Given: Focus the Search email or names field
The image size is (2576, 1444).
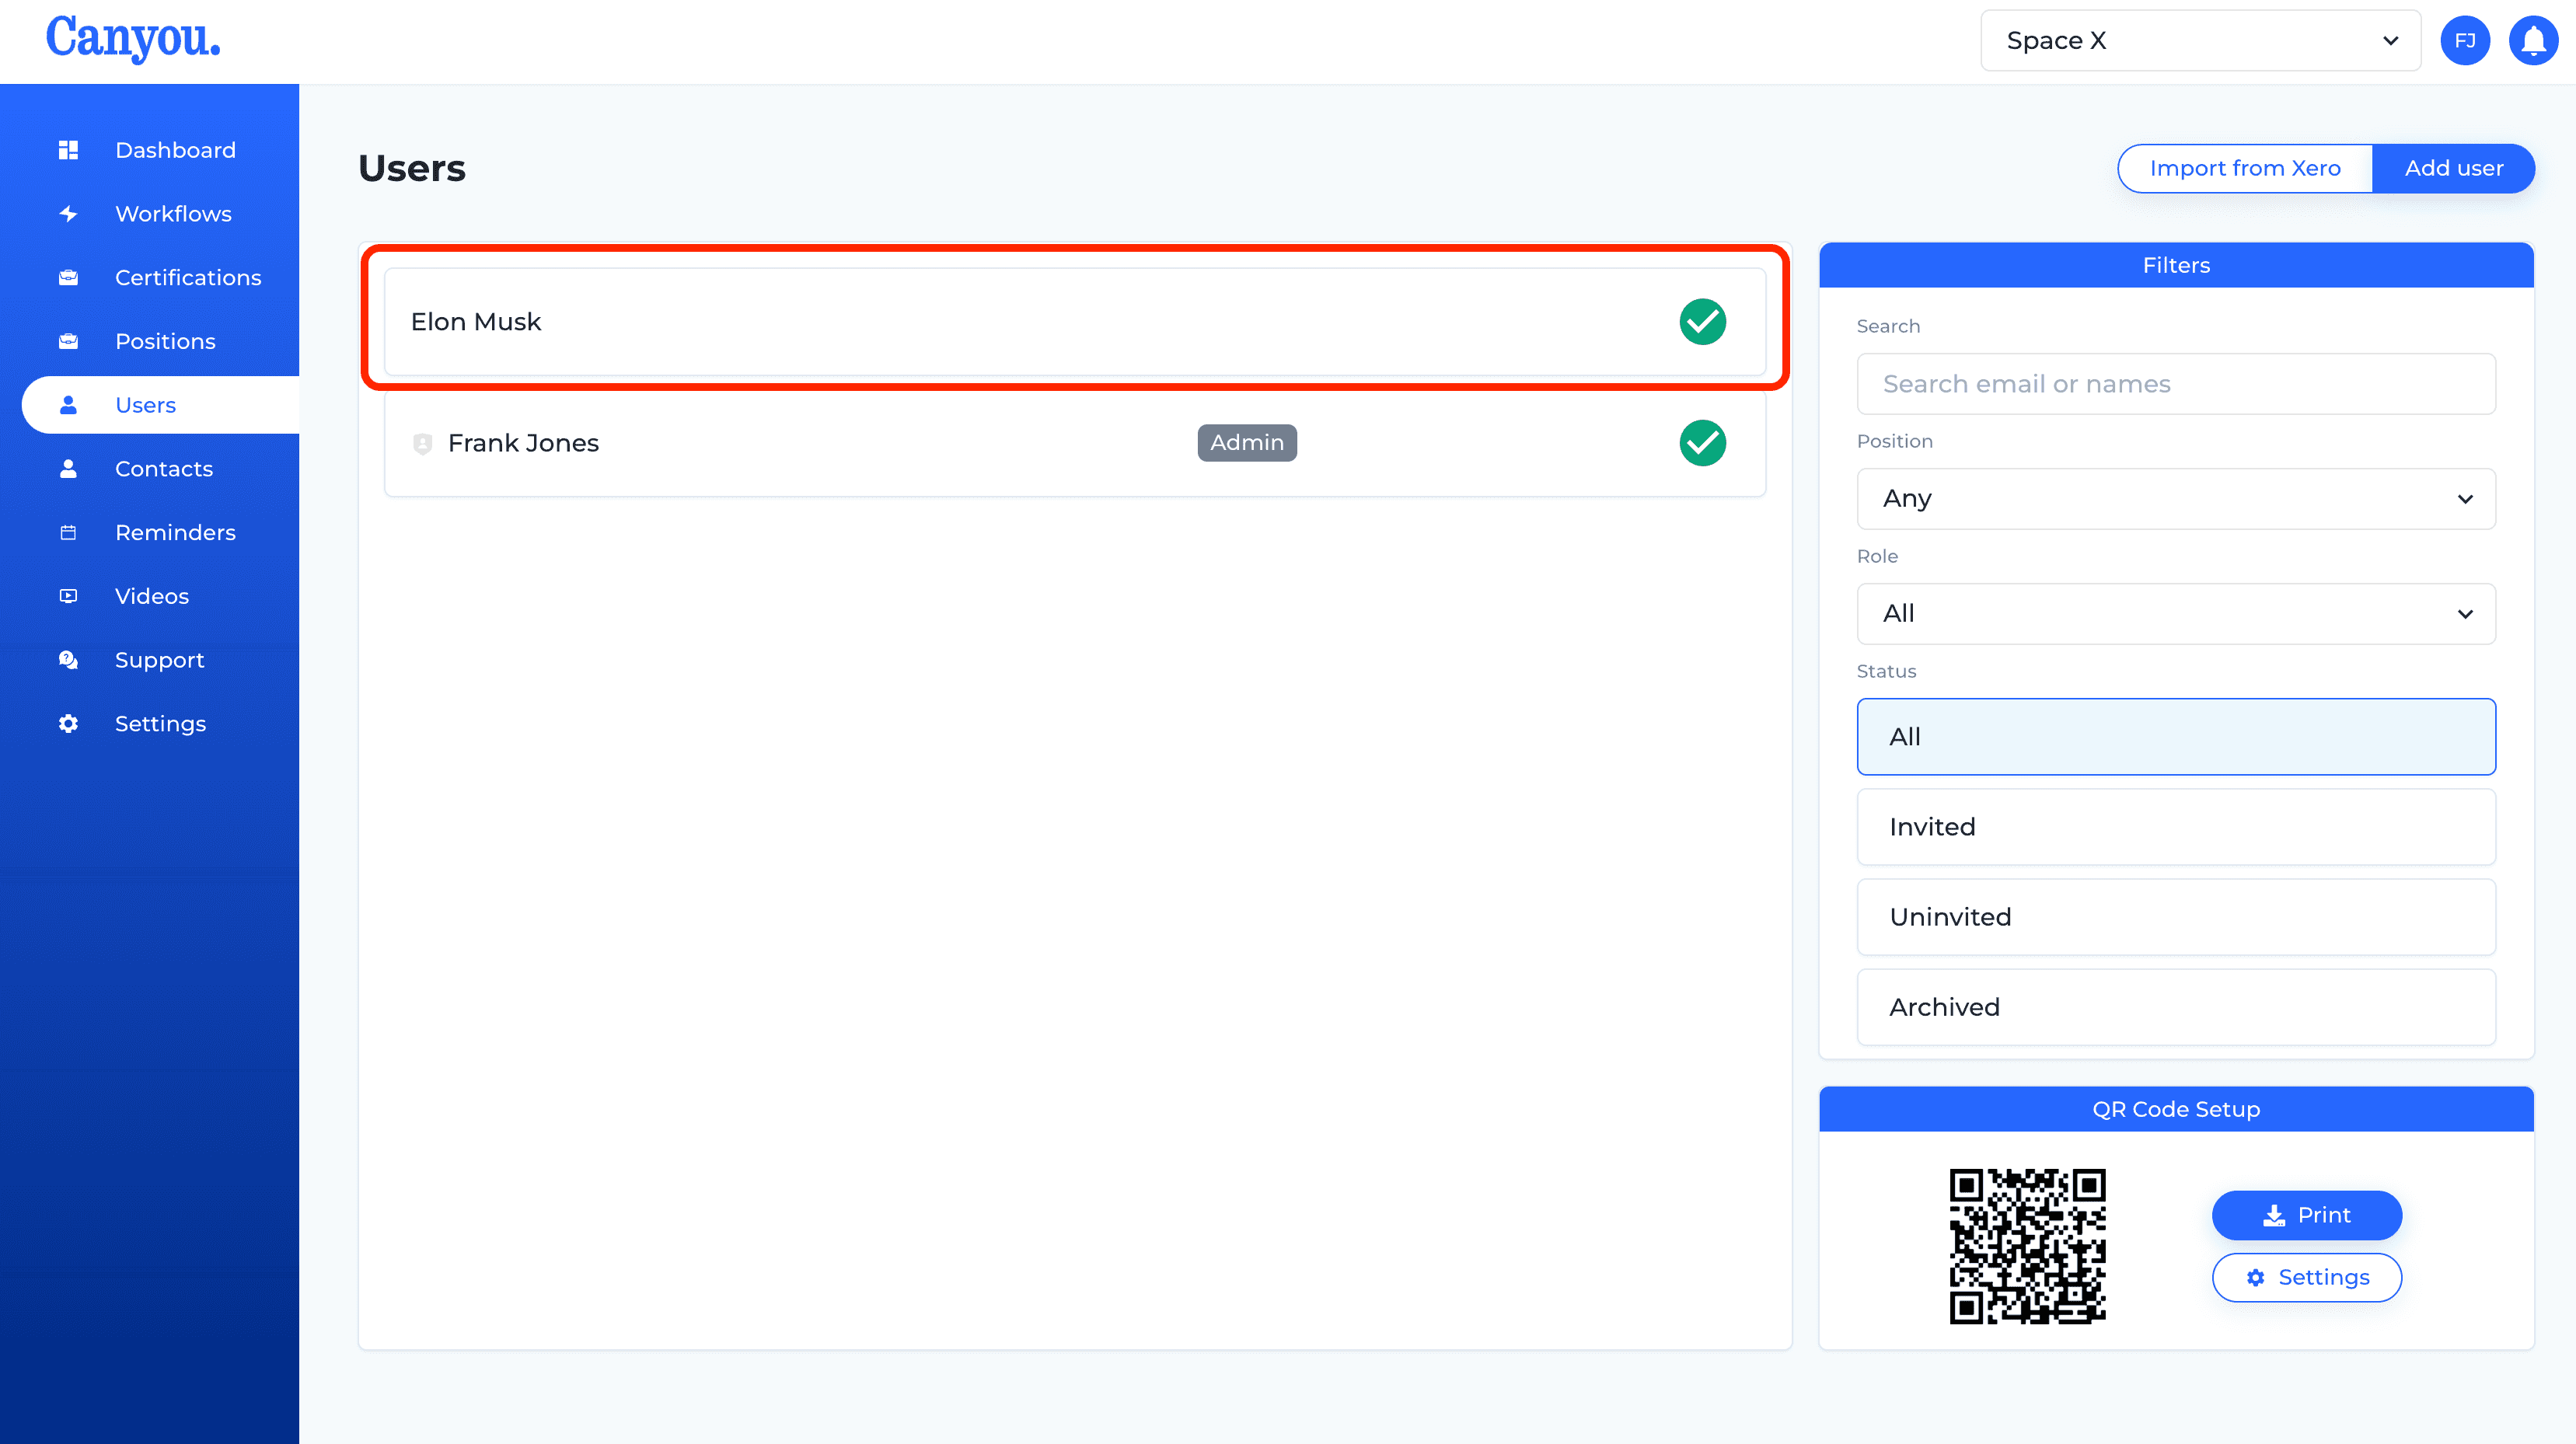Looking at the screenshot, I should coord(2176,384).
